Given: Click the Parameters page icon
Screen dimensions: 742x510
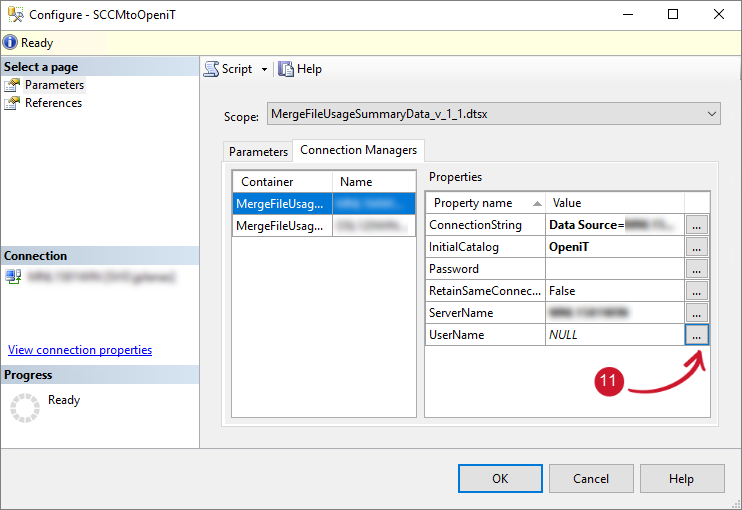Looking at the screenshot, I should point(12,85).
